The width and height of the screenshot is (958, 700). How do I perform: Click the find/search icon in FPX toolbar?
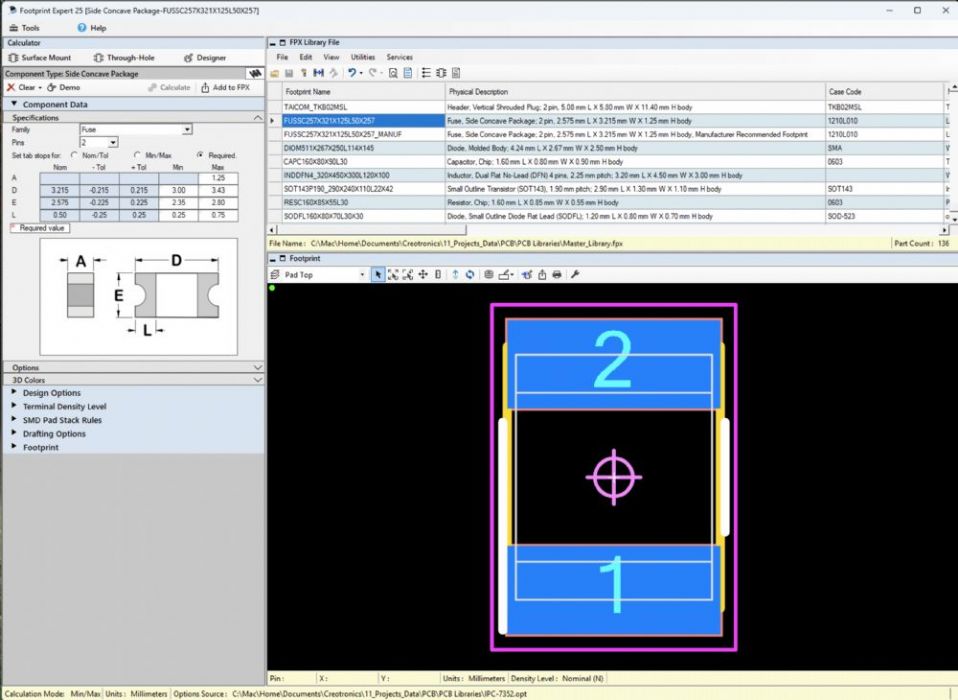pyautogui.click(x=393, y=73)
